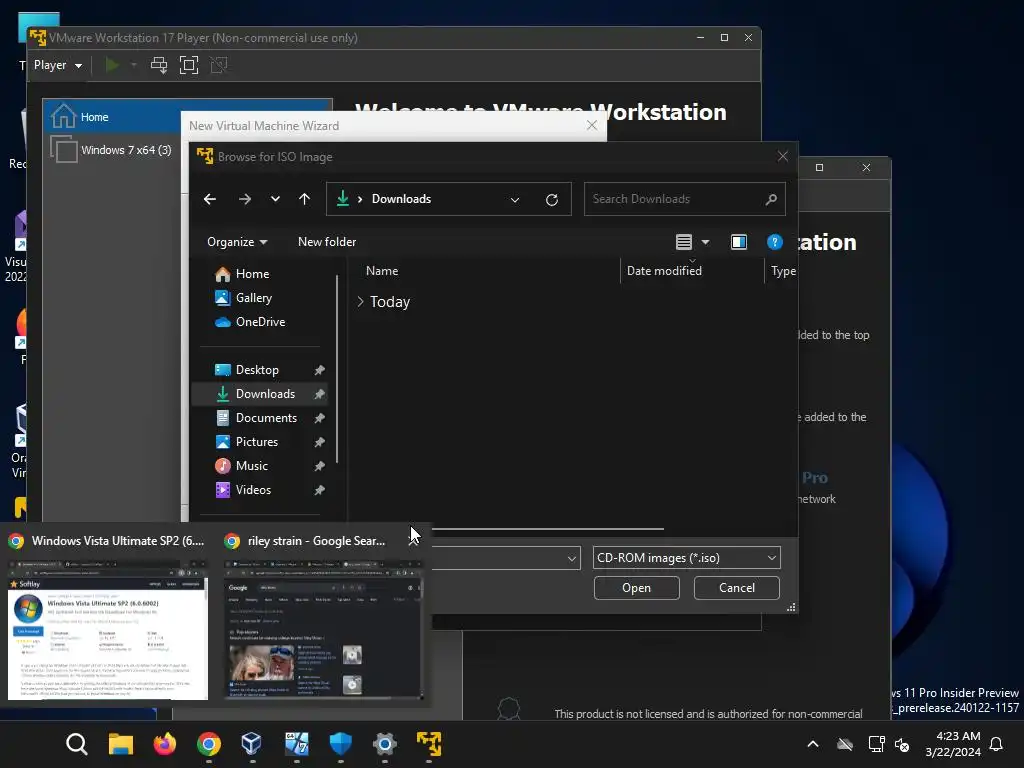
Task: Select Windows 7 x64 (3) virtual machine
Action: (x=112, y=150)
